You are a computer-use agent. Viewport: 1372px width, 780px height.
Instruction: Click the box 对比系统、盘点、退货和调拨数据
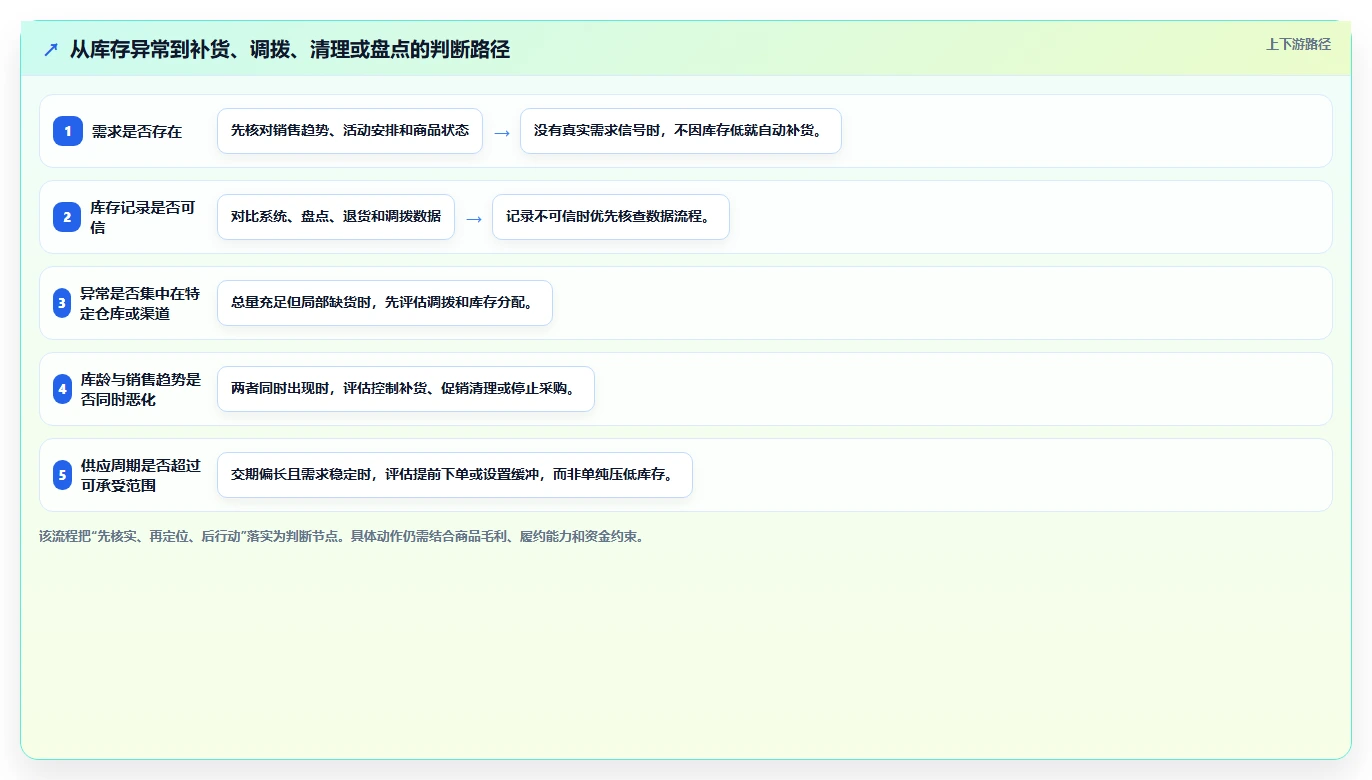pos(336,217)
